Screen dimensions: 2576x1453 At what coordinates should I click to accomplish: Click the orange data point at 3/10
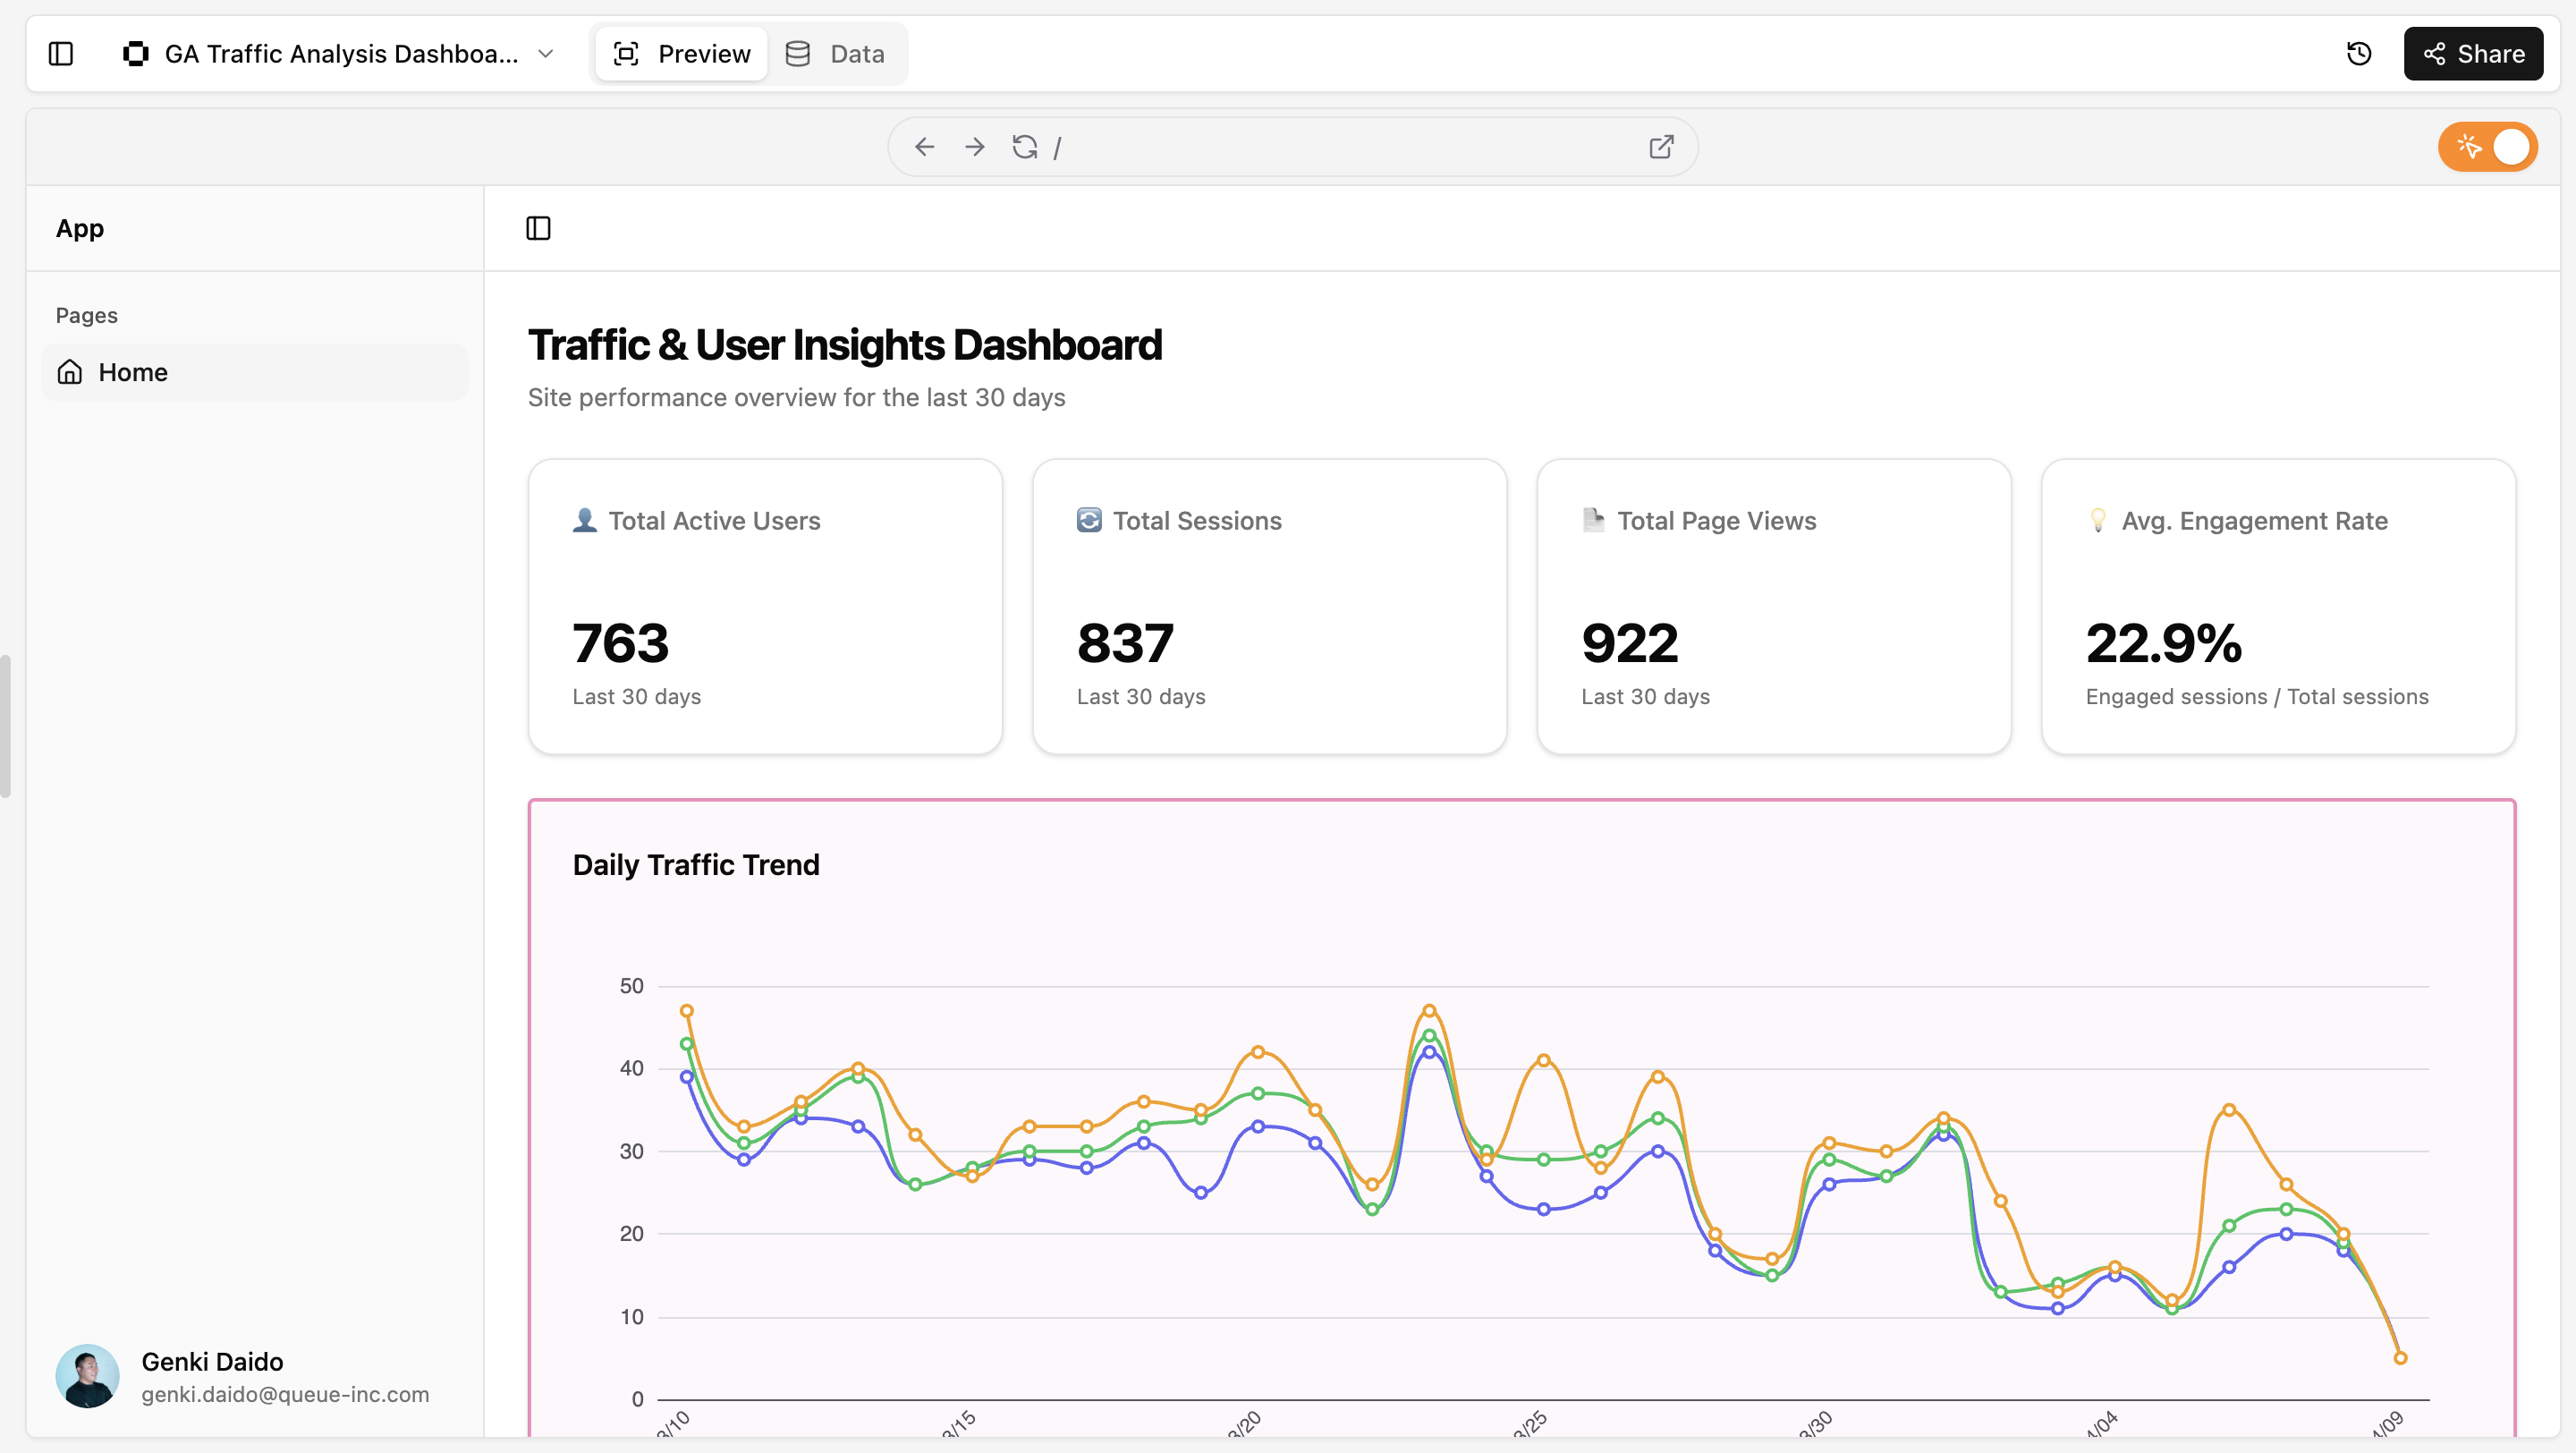coord(687,1011)
